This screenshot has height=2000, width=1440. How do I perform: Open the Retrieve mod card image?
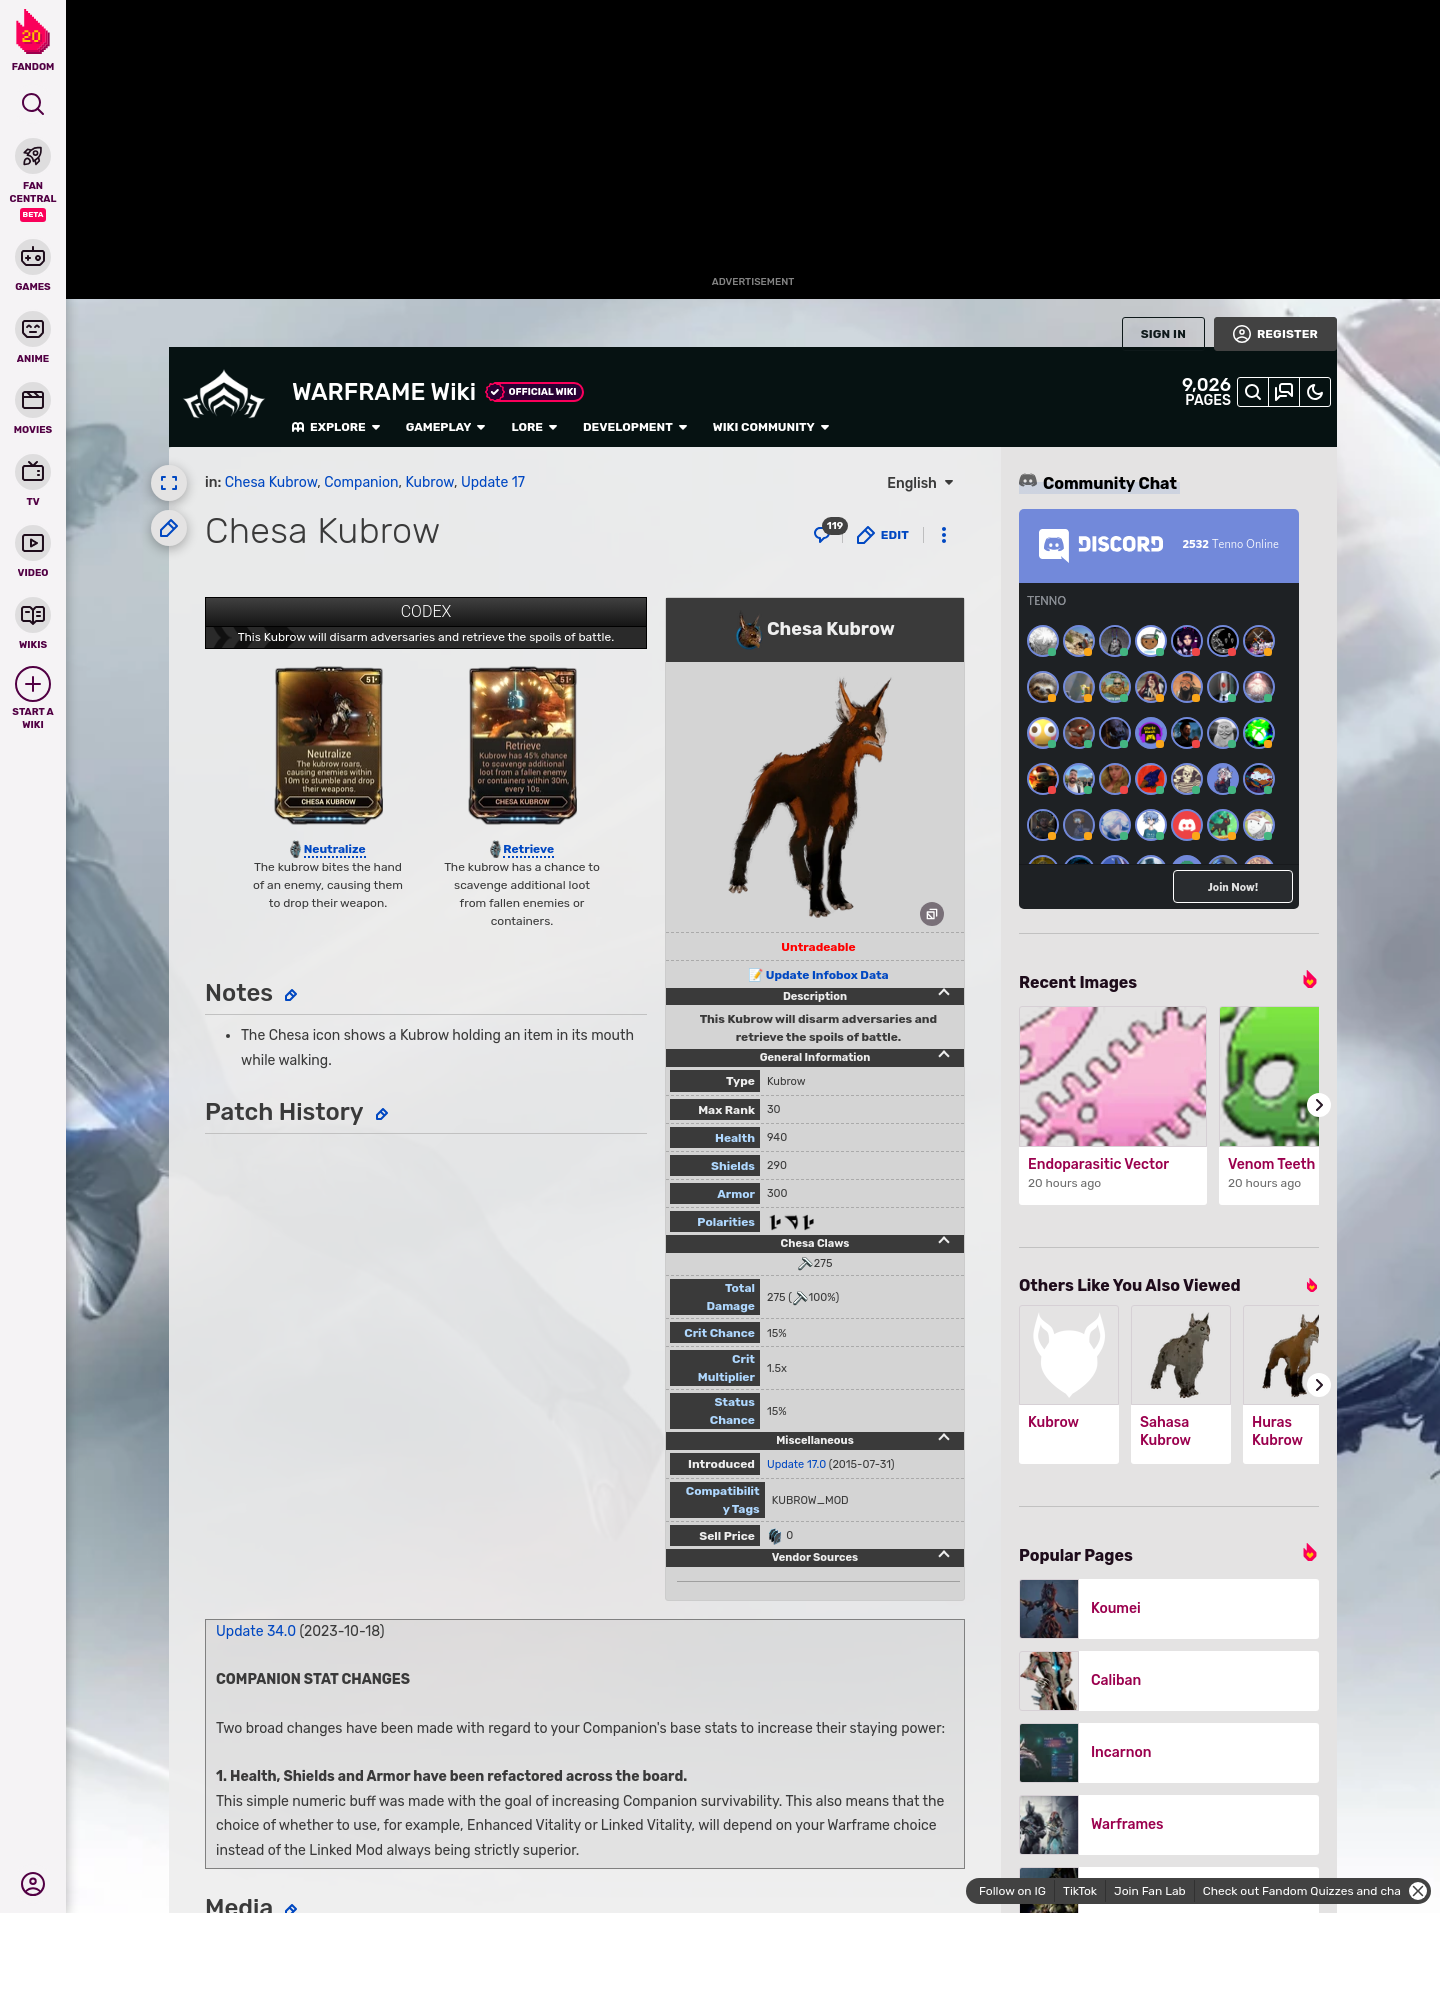click(523, 746)
